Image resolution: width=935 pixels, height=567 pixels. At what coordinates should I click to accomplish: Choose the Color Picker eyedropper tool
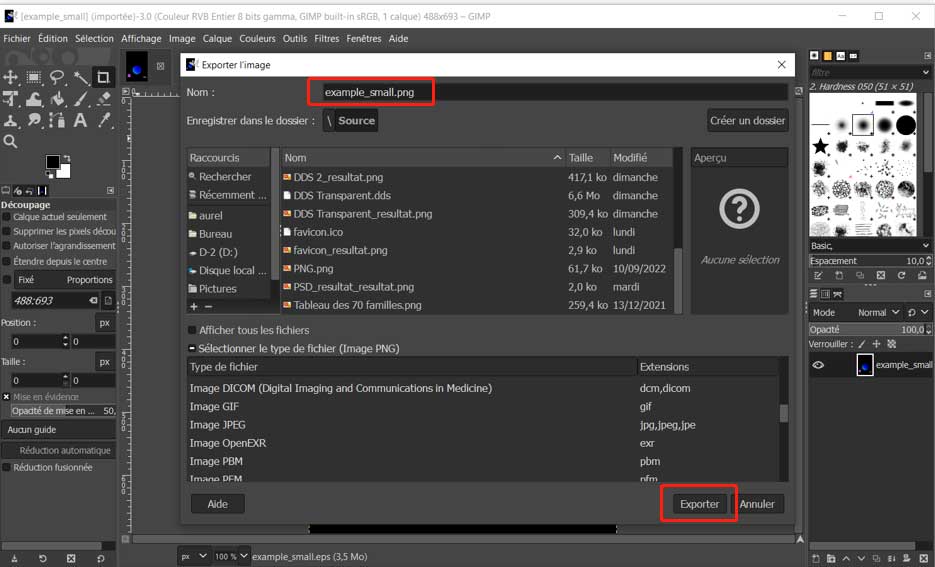click(x=103, y=120)
